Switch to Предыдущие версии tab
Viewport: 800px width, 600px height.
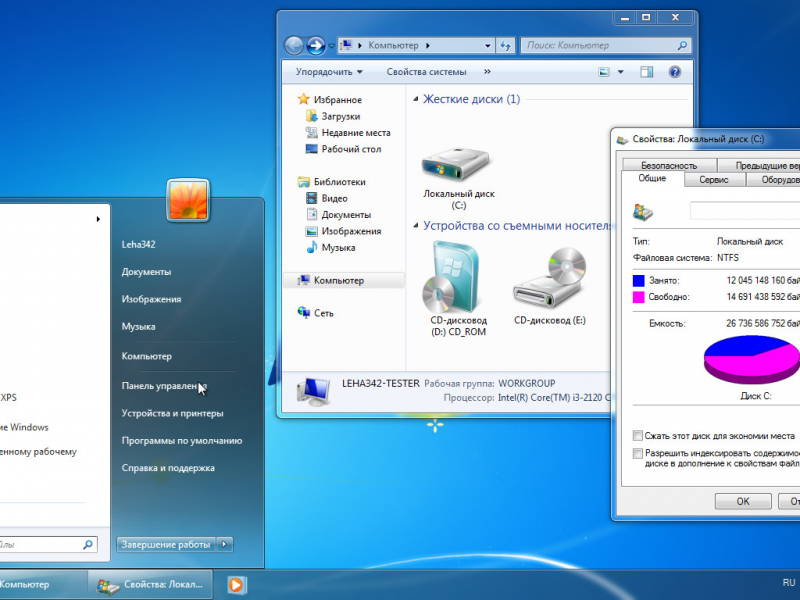pyautogui.click(x=759, y=165)
